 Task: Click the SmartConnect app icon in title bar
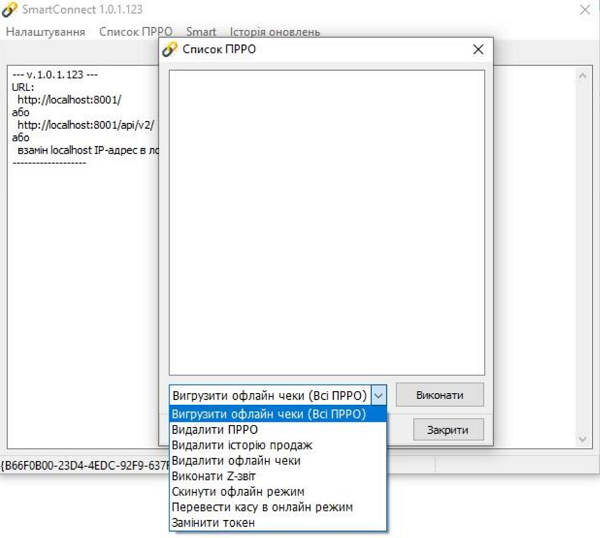[x=10, y=9]
